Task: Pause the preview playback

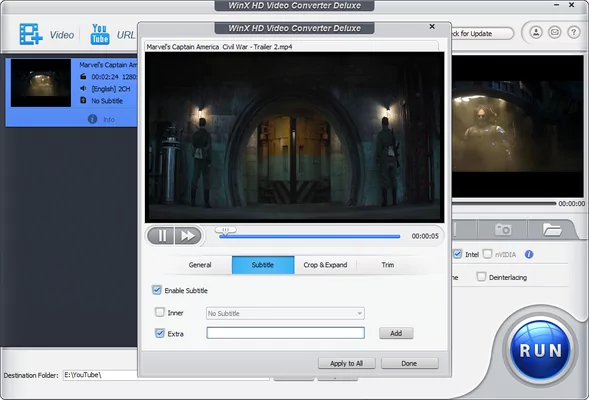Action: pyautogui.click(x=162, y=236)
